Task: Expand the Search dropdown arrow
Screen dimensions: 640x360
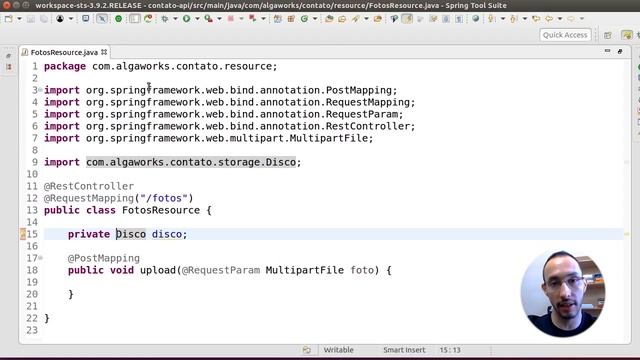Action: [x=366, y=19]
